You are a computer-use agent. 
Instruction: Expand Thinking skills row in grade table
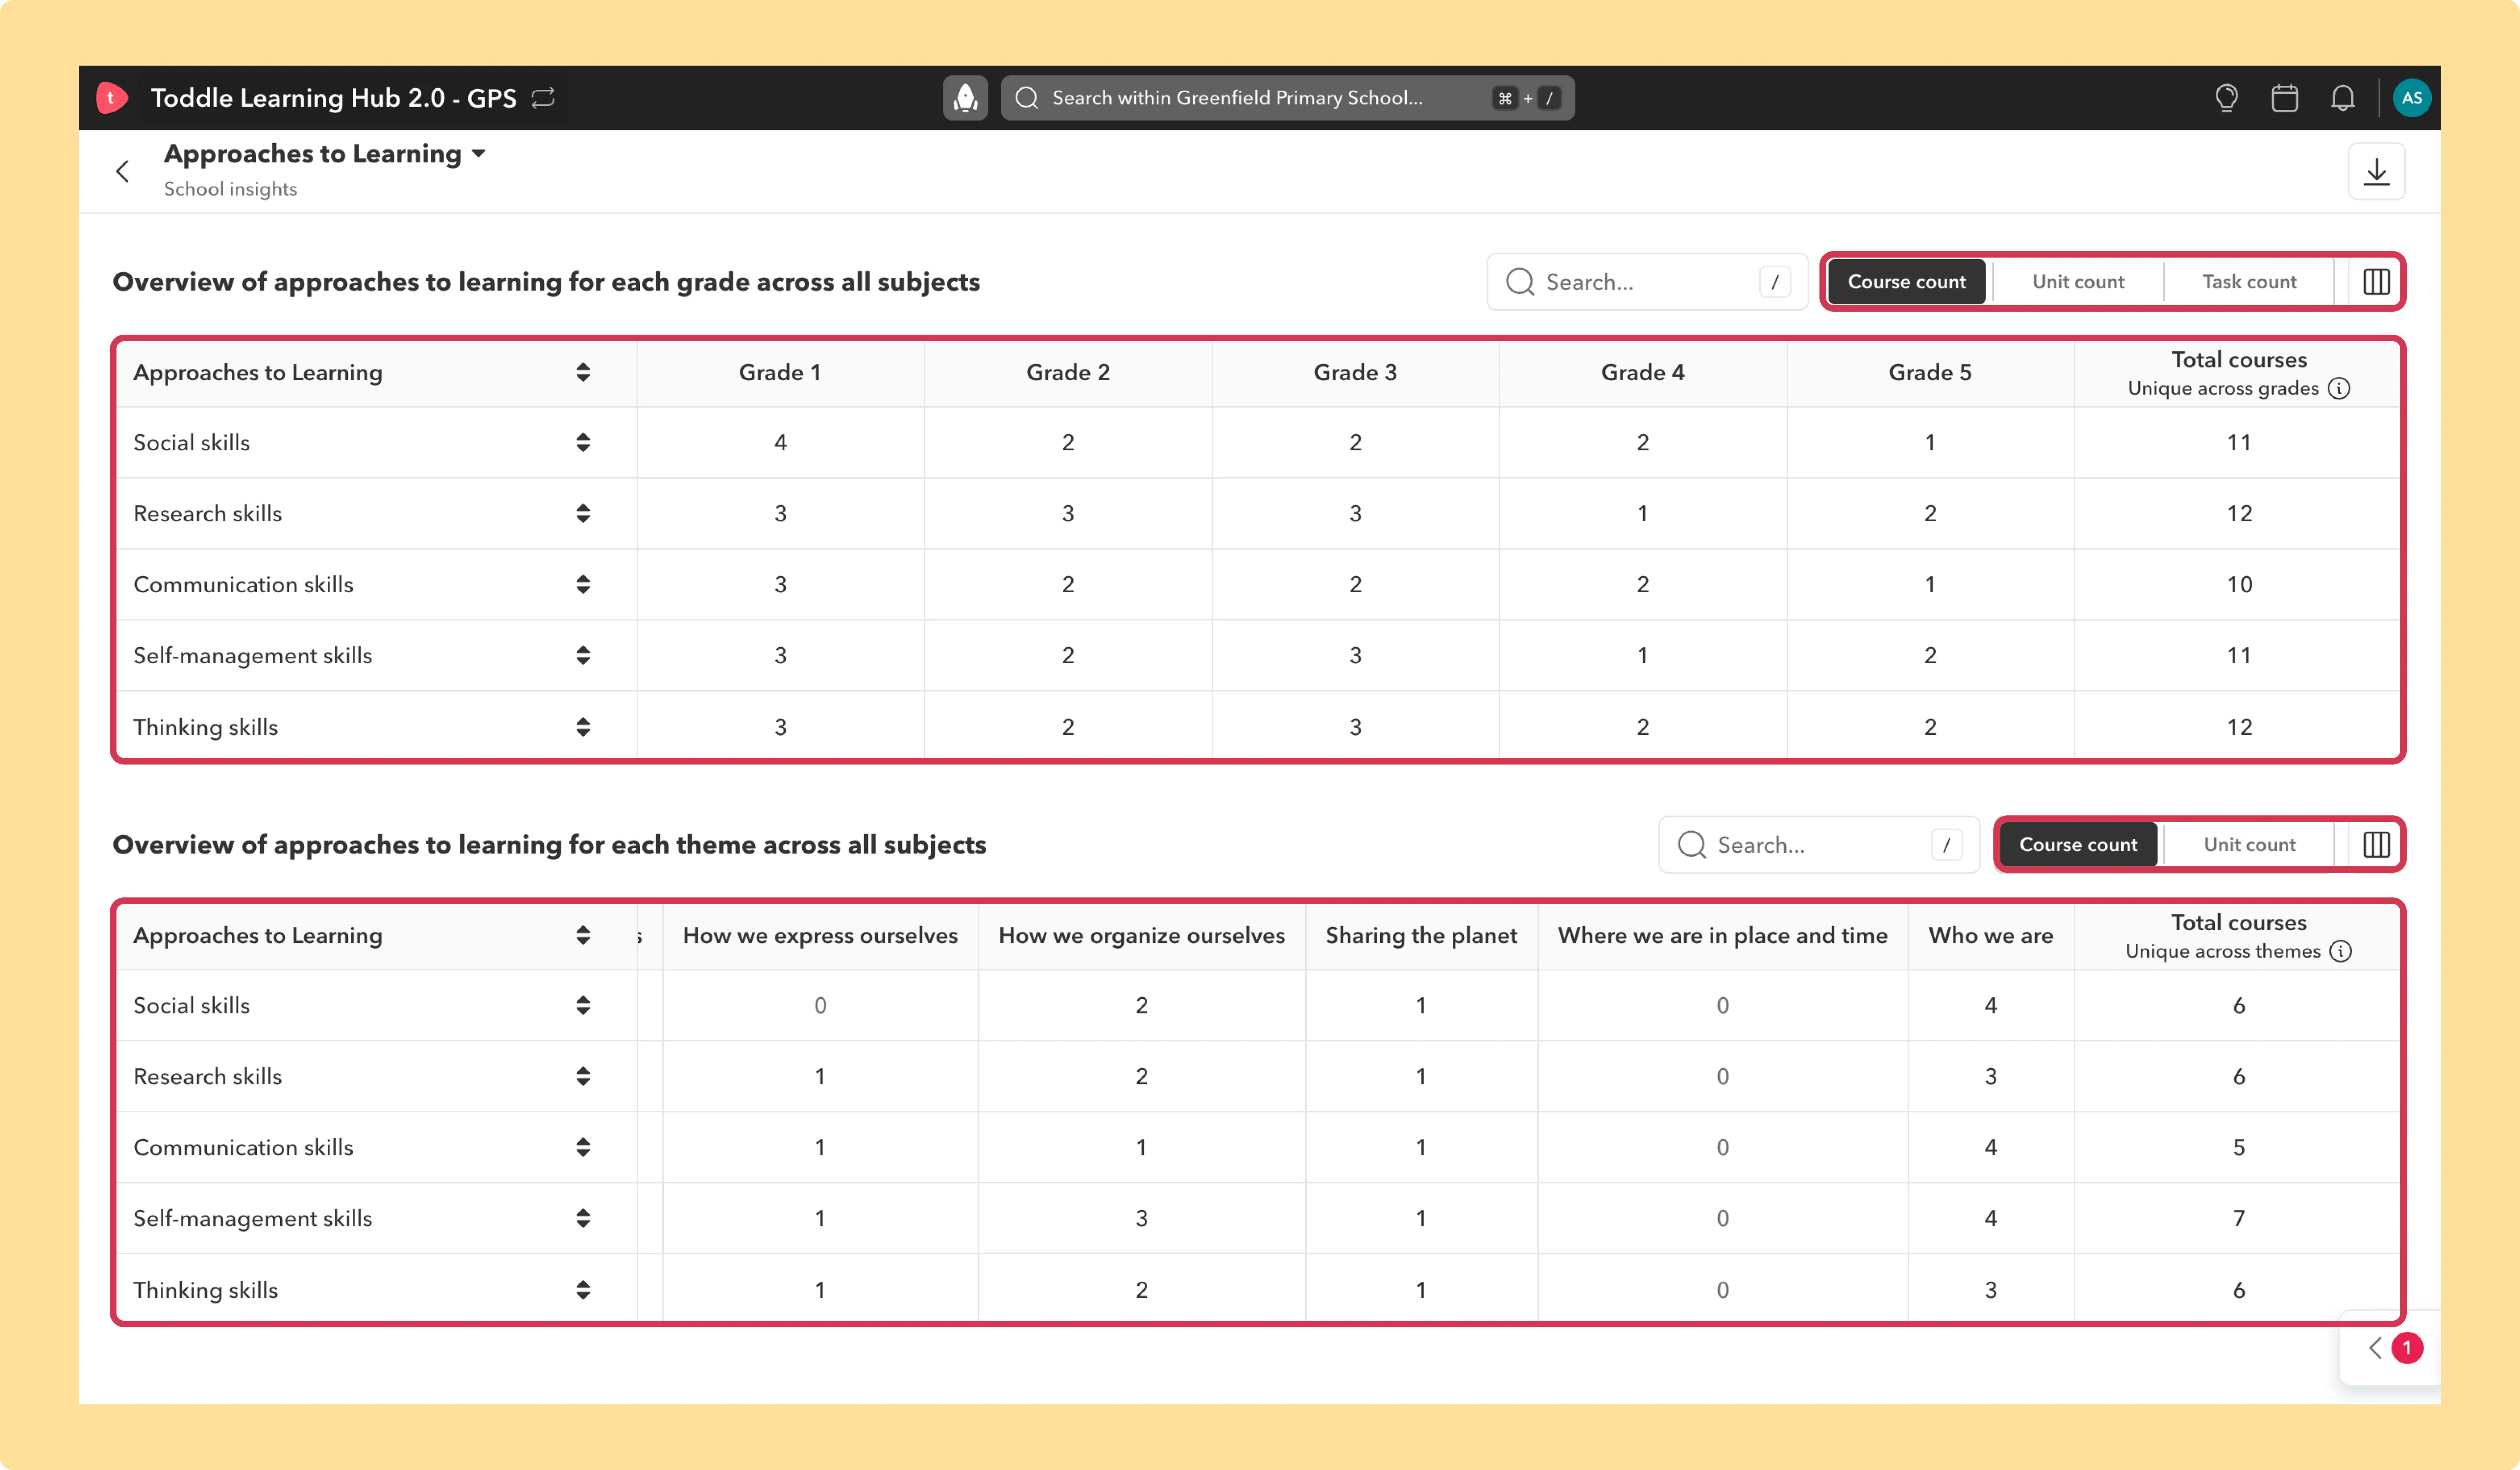(x=583, y=727)
